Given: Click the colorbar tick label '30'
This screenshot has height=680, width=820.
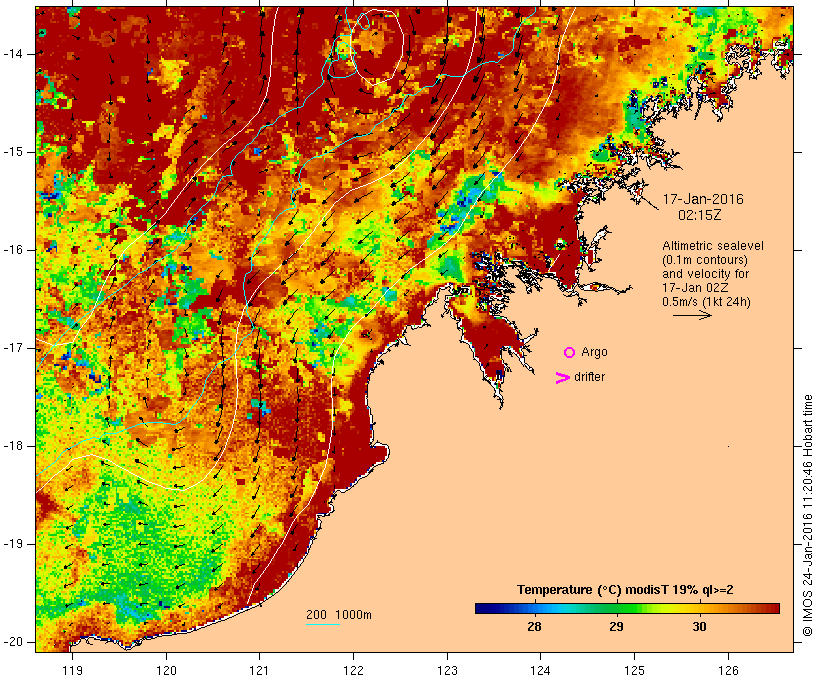Looking at the screenshot, I should [x=699, y=627].
